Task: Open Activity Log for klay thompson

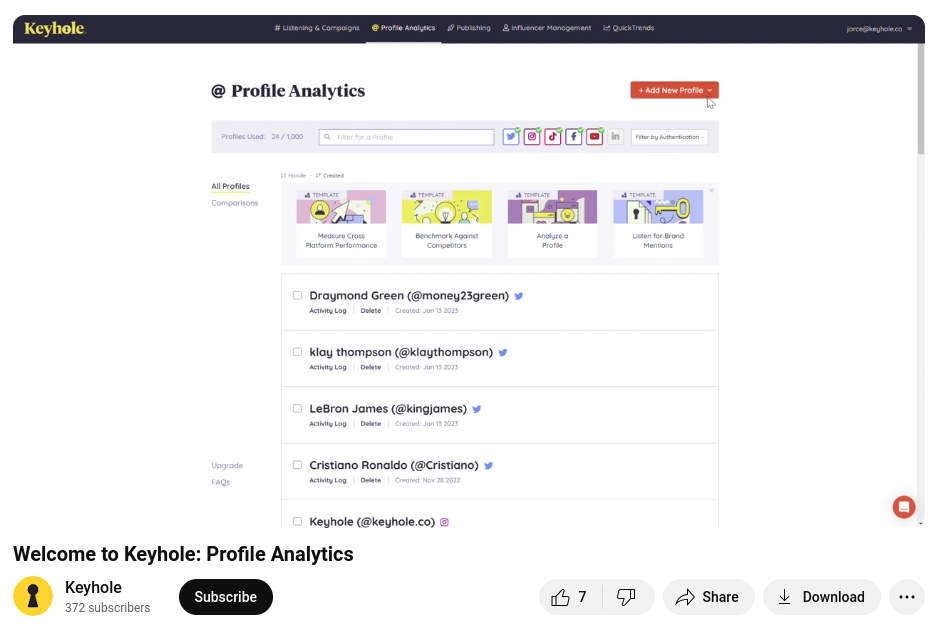Action: point(327,367)
